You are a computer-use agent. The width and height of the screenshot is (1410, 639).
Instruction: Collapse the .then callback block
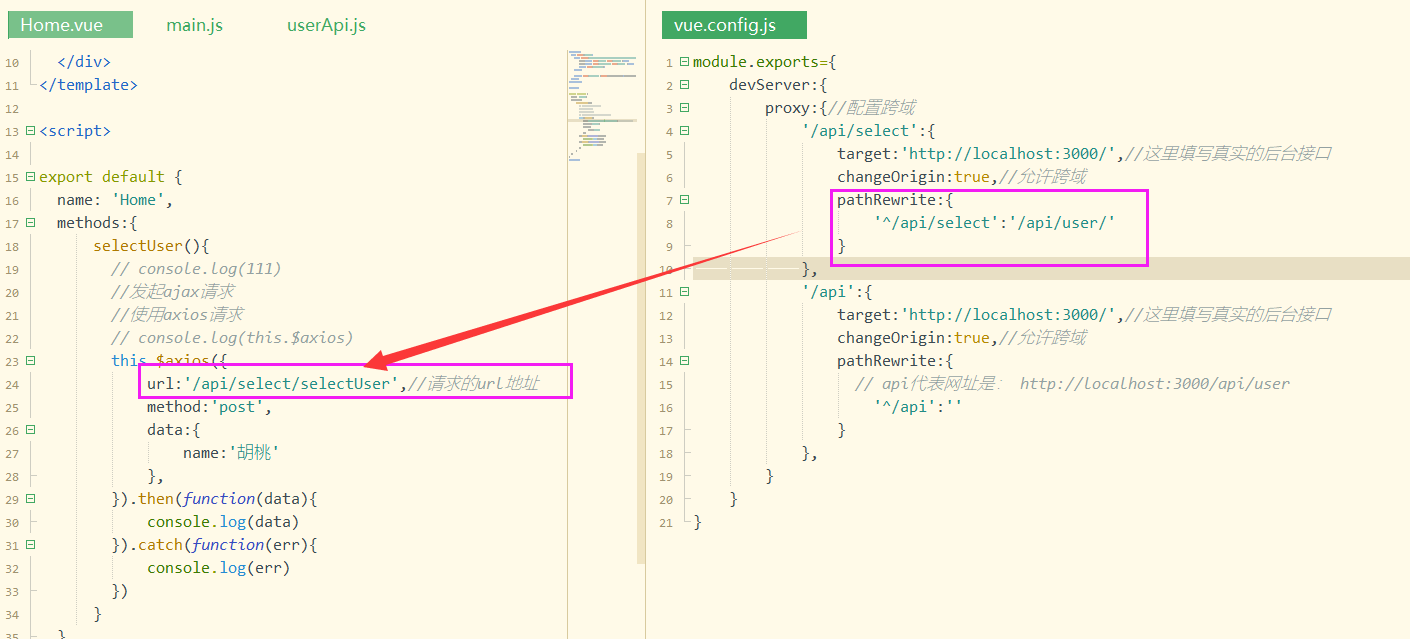(31, 498)
